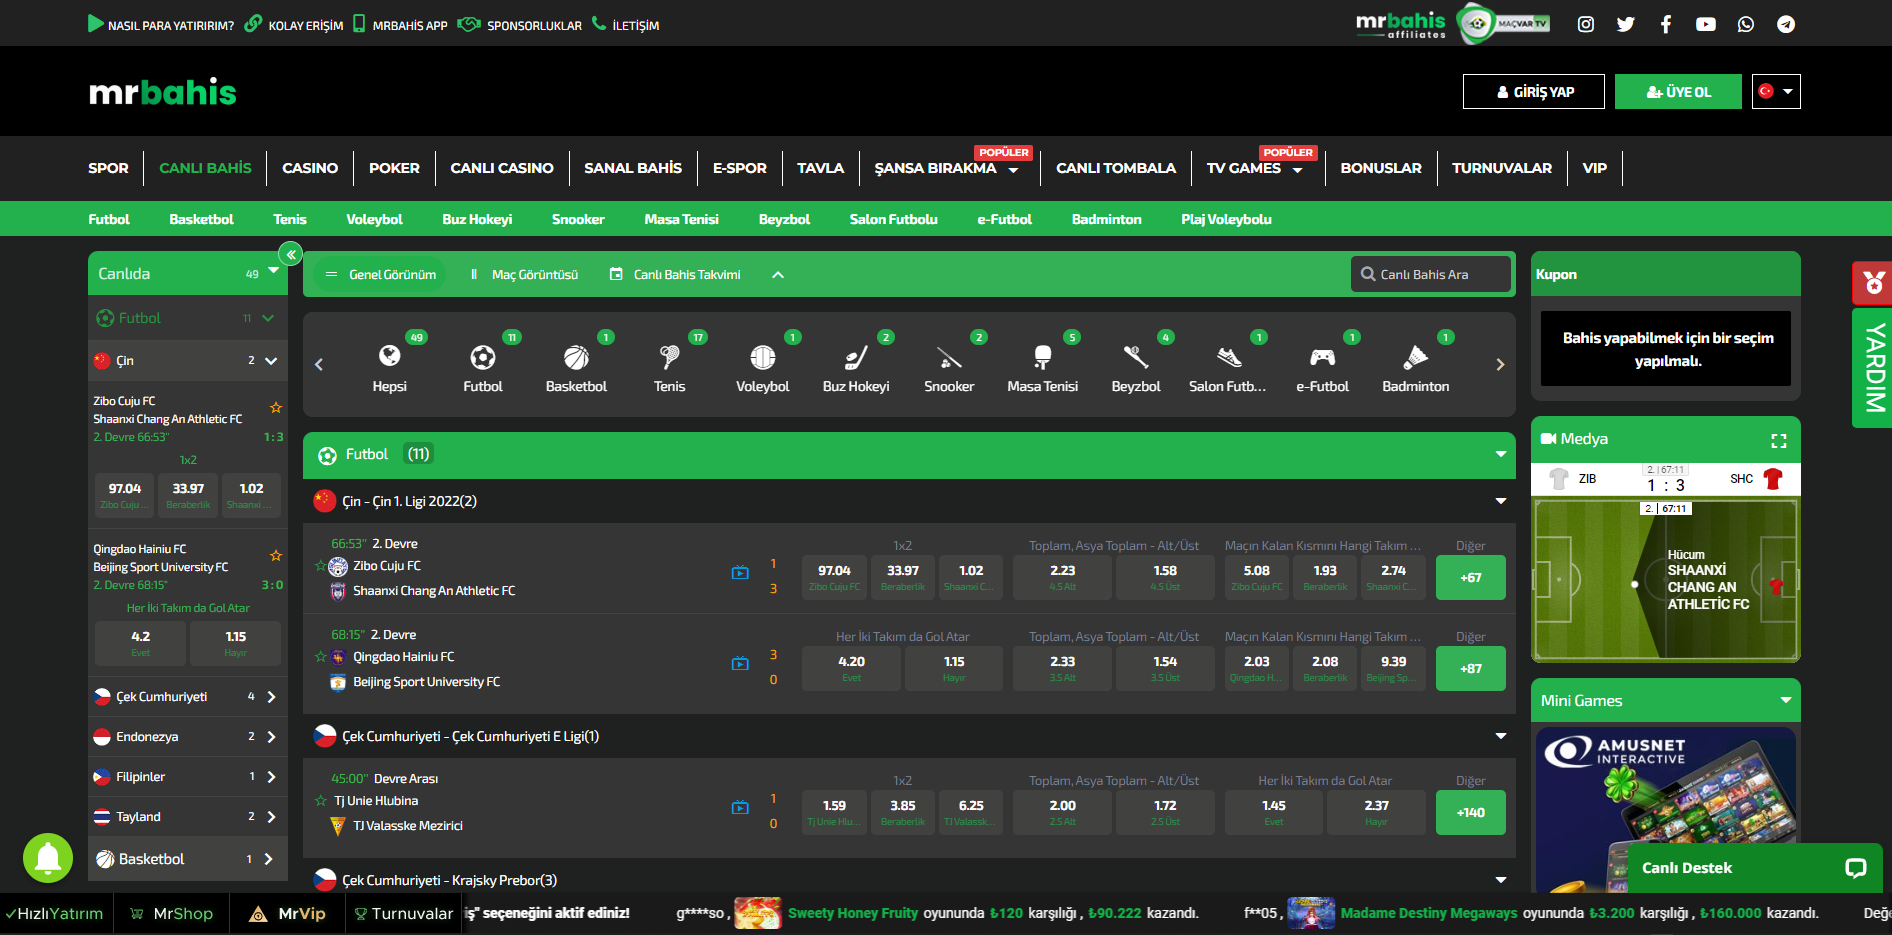Click the Canlı Bahis Ara search field

tap(1430, 275)
